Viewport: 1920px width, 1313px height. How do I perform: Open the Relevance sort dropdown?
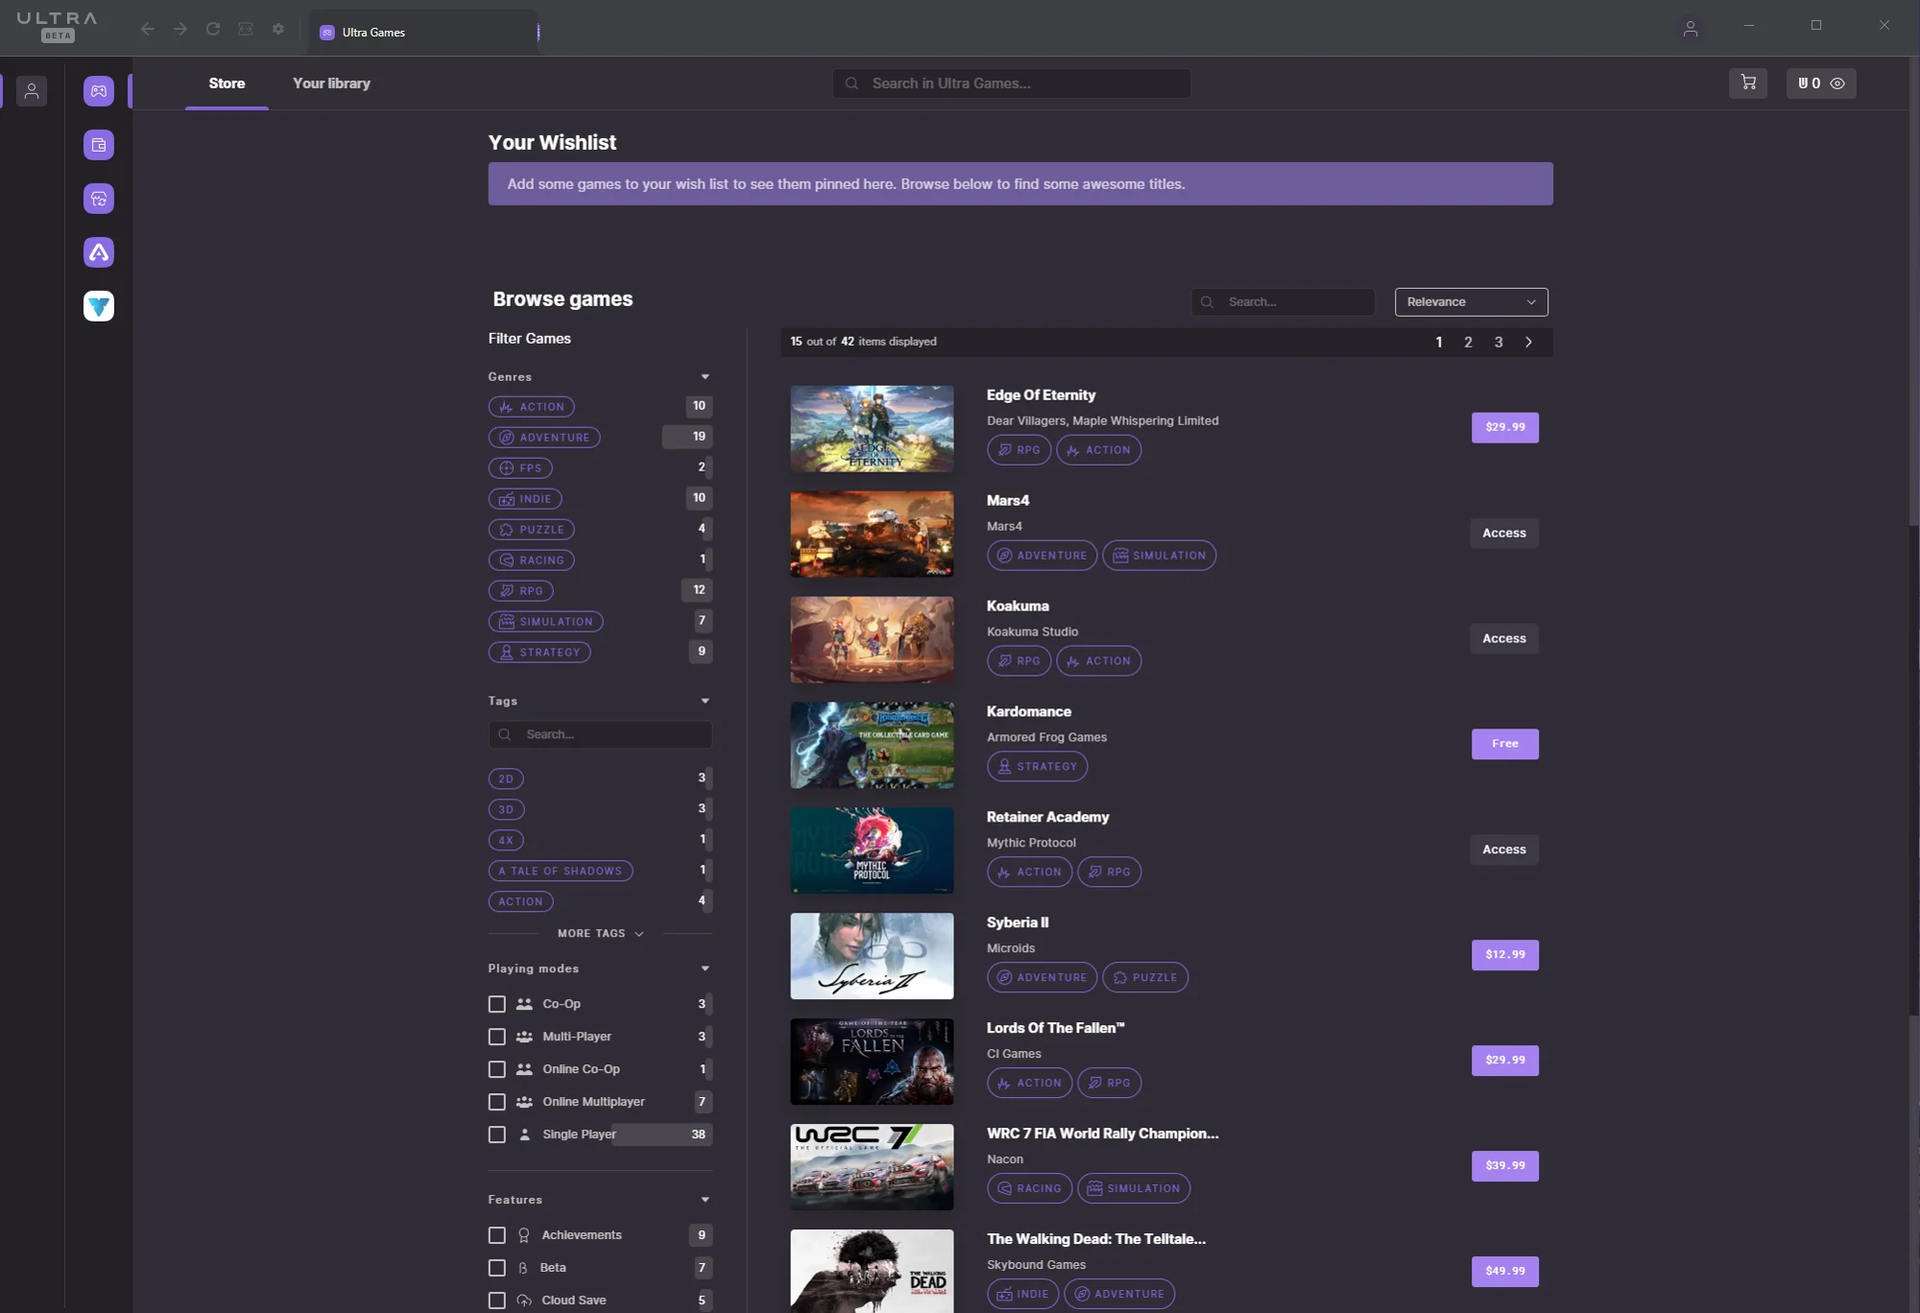[x=1471, y=302]
